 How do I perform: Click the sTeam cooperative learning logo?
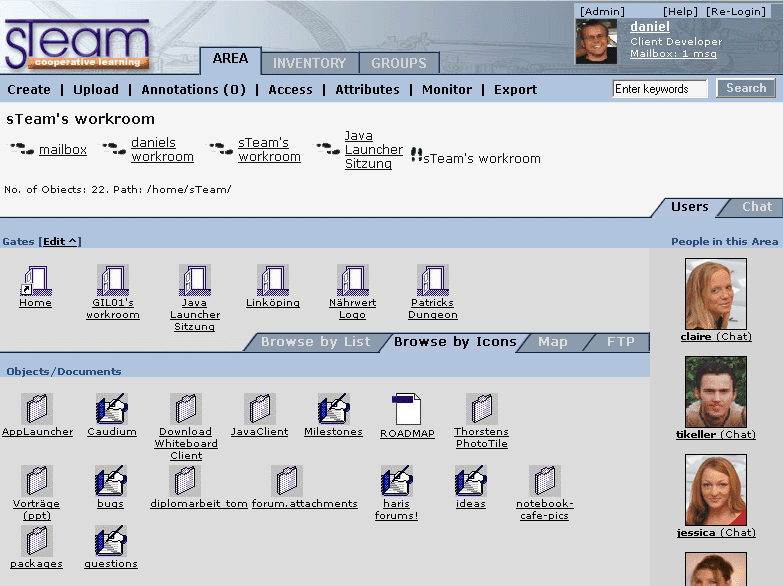coord(77,44)
